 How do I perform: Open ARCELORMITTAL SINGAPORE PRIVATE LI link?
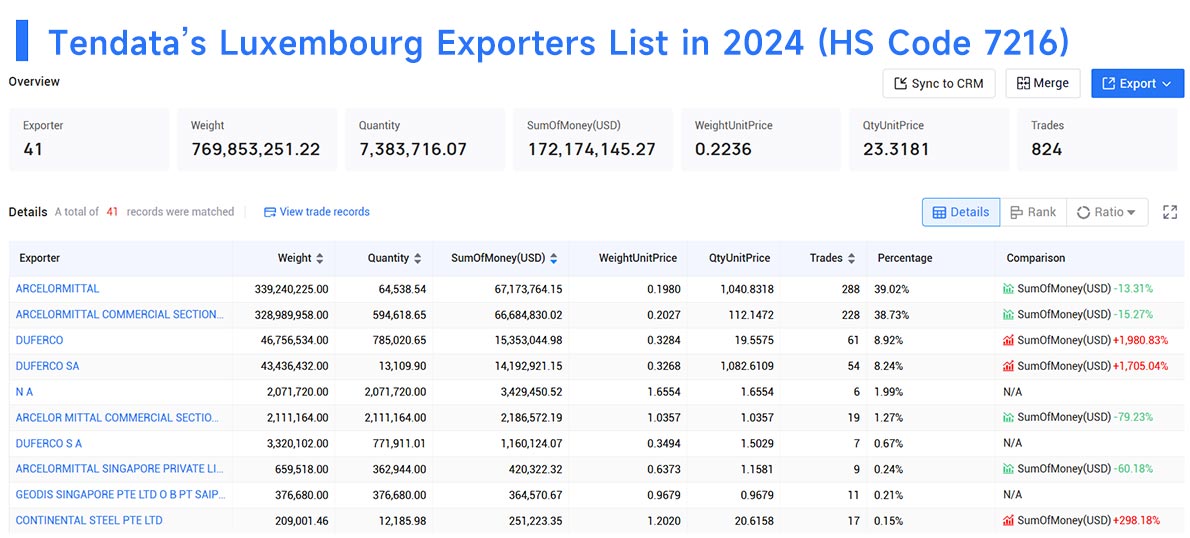tap(120, 469)
